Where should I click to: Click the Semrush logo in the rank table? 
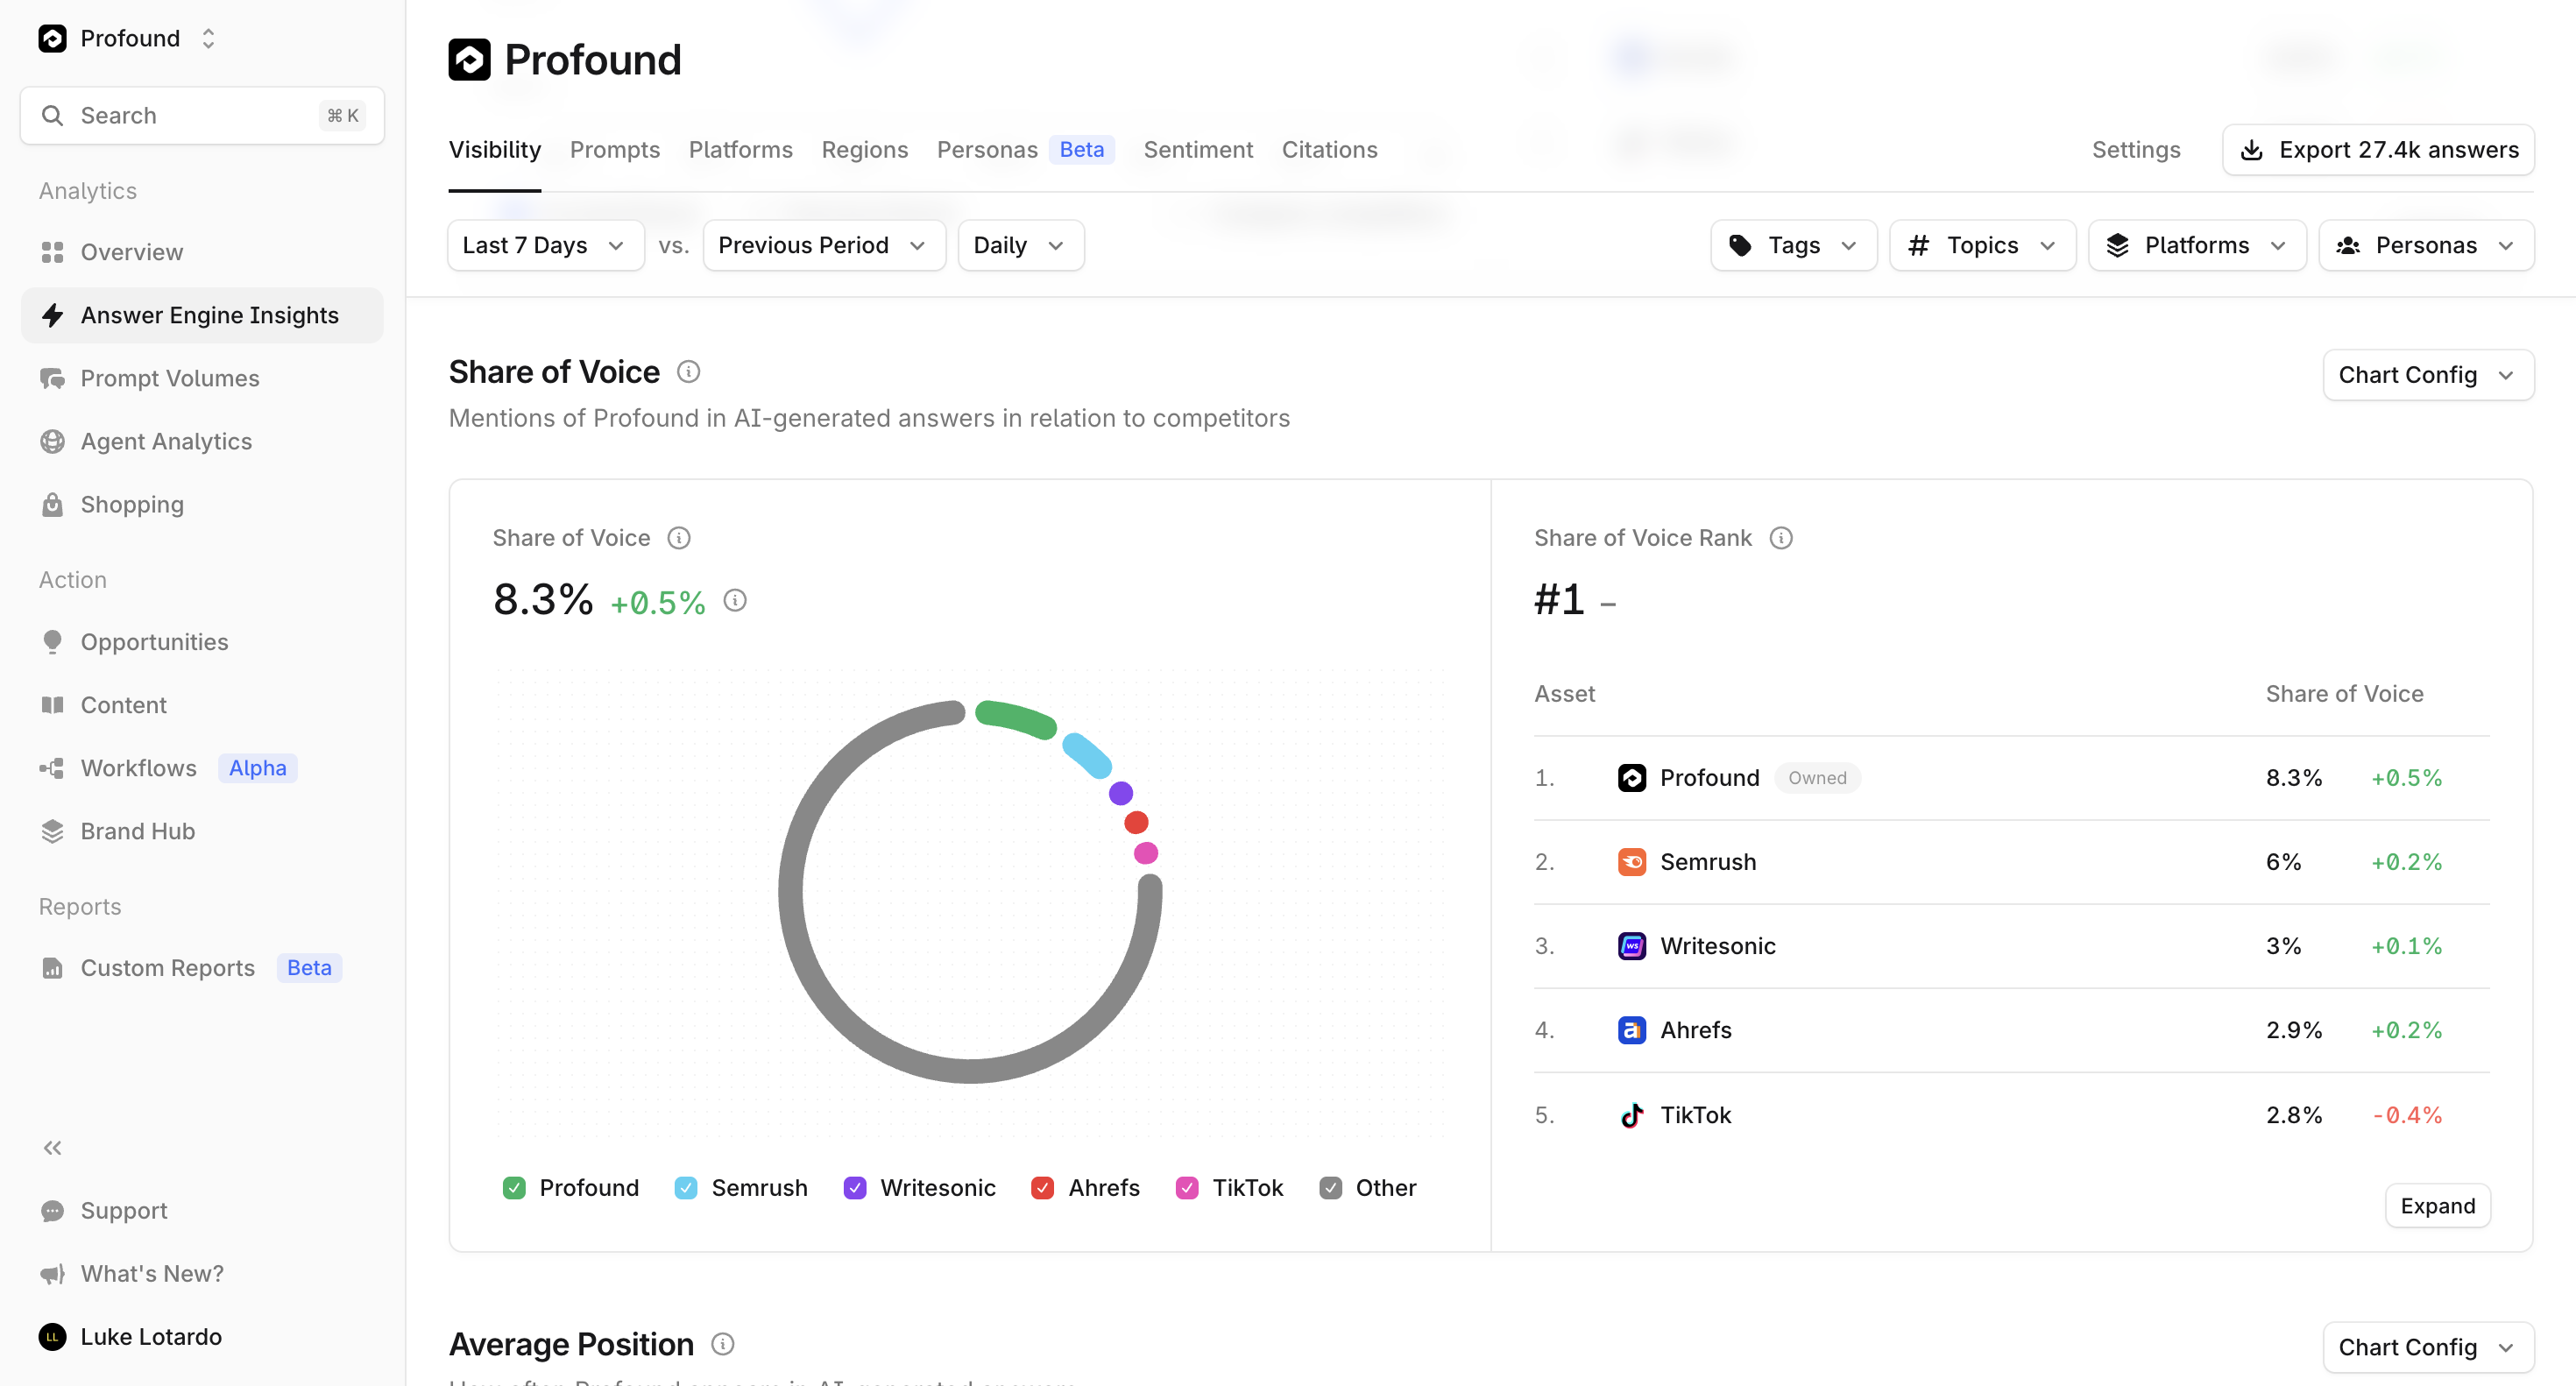(x=1632, y=862)
